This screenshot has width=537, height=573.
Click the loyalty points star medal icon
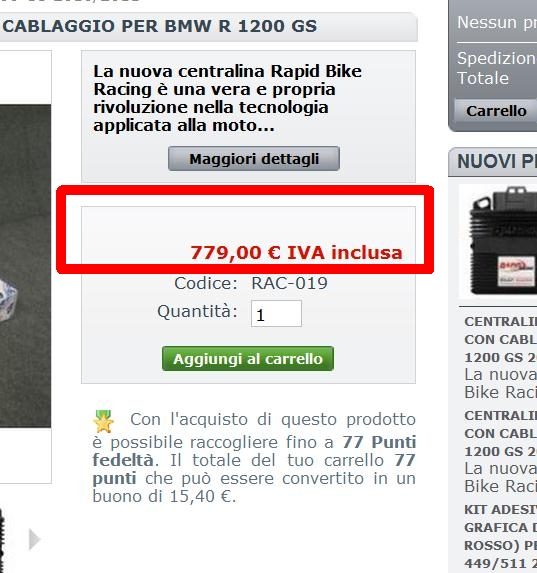tap(103, 421)
